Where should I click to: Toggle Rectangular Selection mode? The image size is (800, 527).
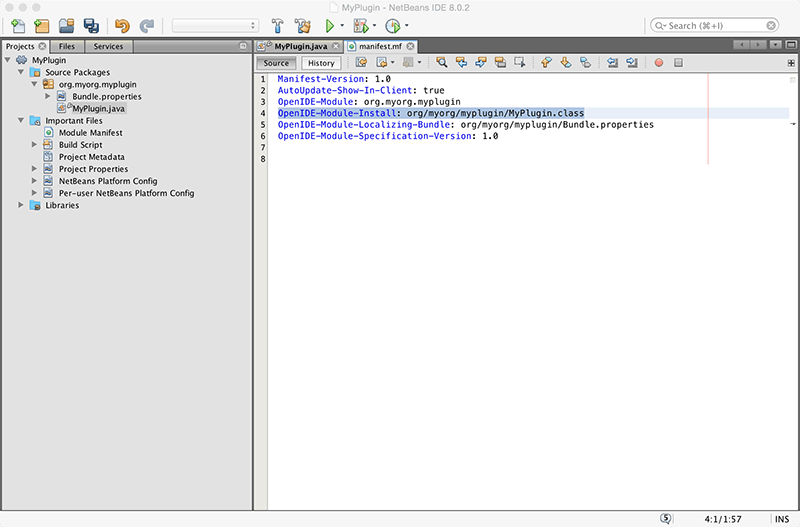click(519, 63)
